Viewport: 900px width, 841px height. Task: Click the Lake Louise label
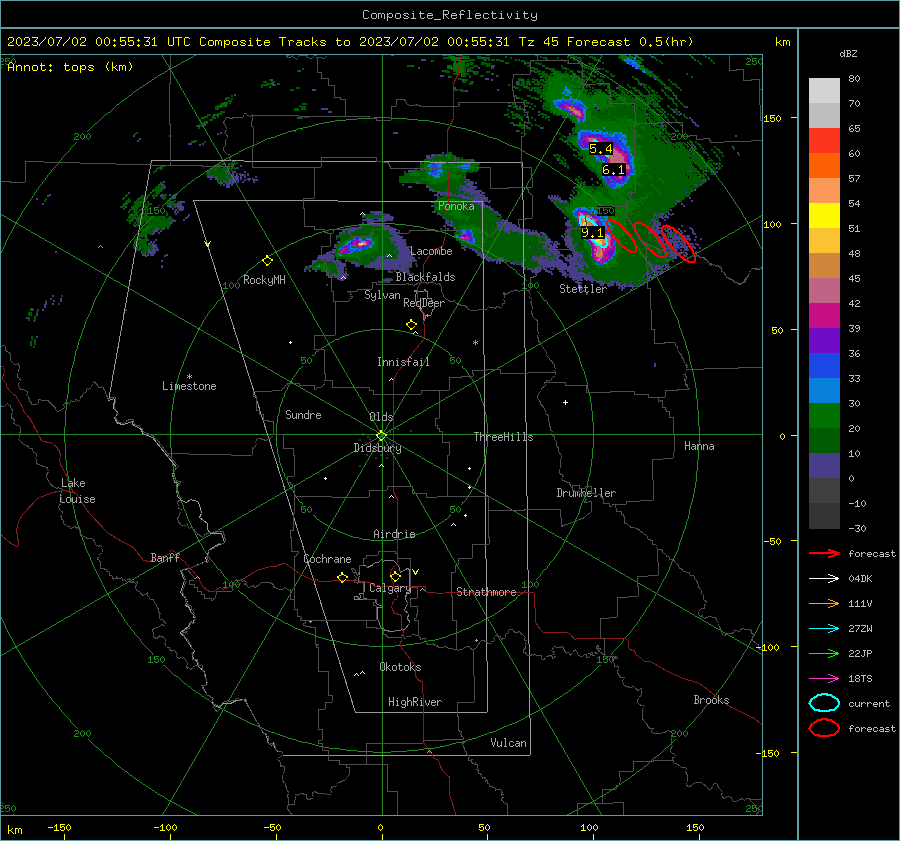point(77,491)
